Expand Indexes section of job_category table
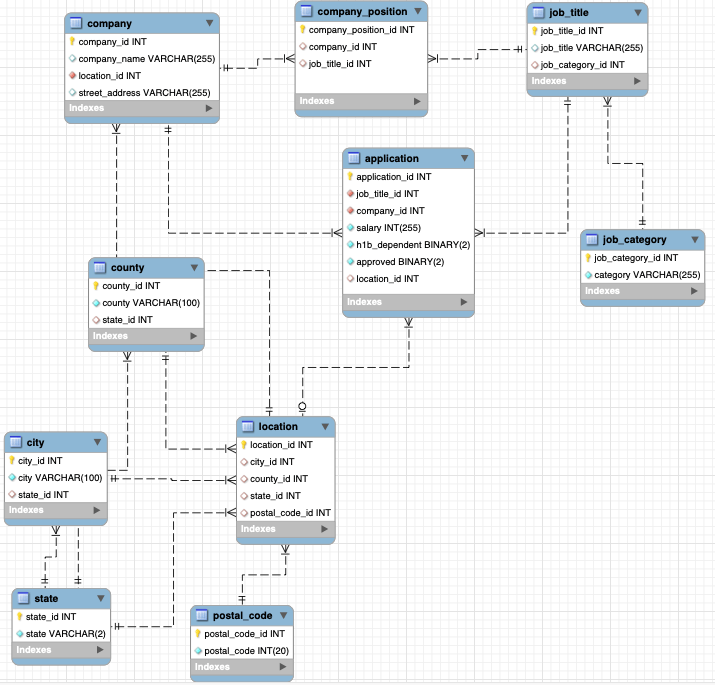 (694, 291)
